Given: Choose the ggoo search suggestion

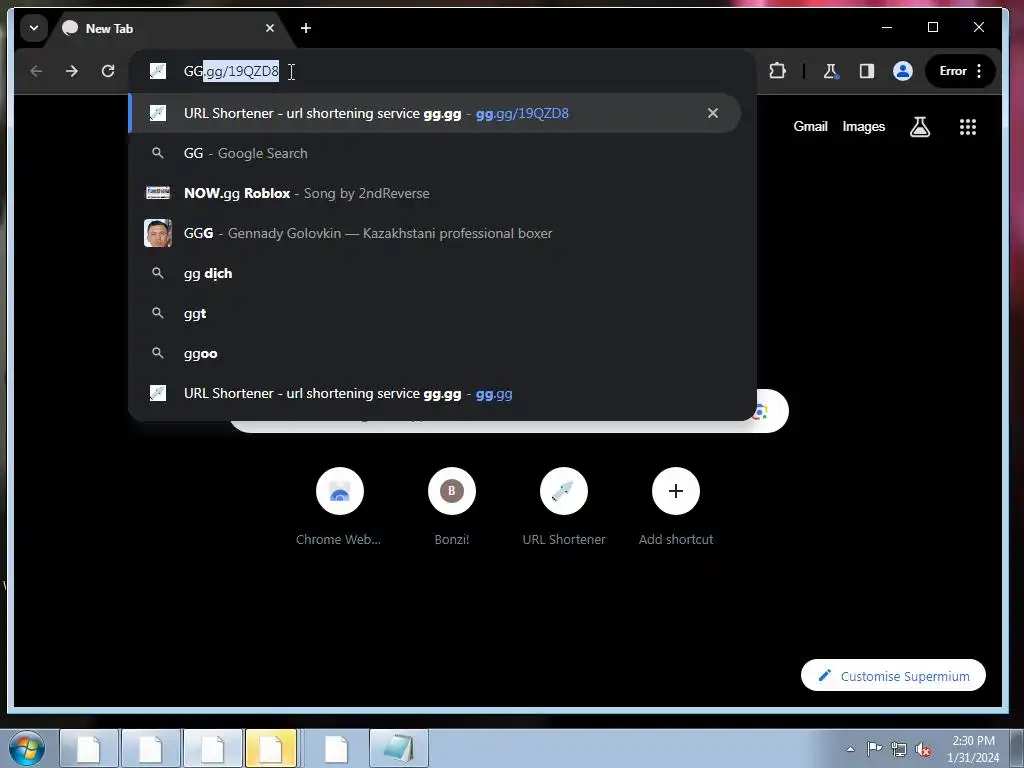Looking at the screenshot, I should (x=435, y=354).
